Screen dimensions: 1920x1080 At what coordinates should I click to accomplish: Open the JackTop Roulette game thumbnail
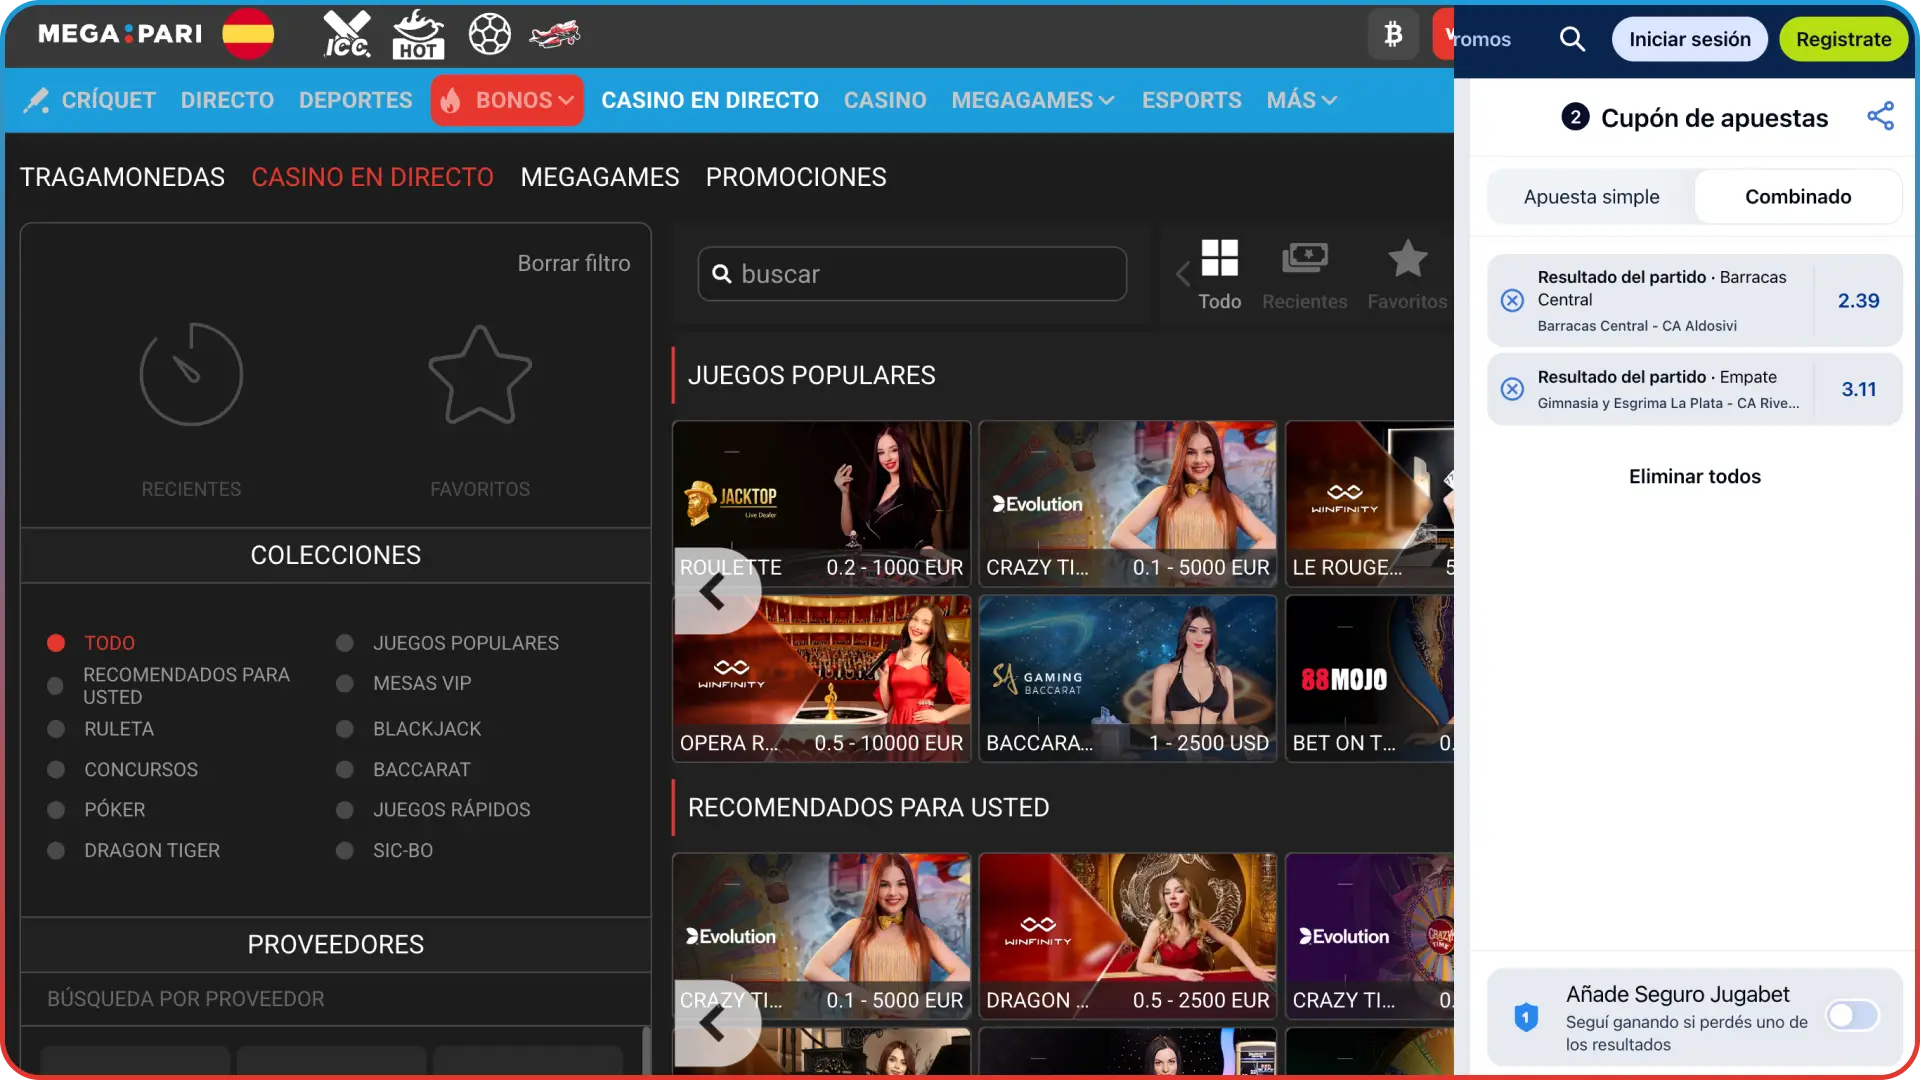coord(821,503)
